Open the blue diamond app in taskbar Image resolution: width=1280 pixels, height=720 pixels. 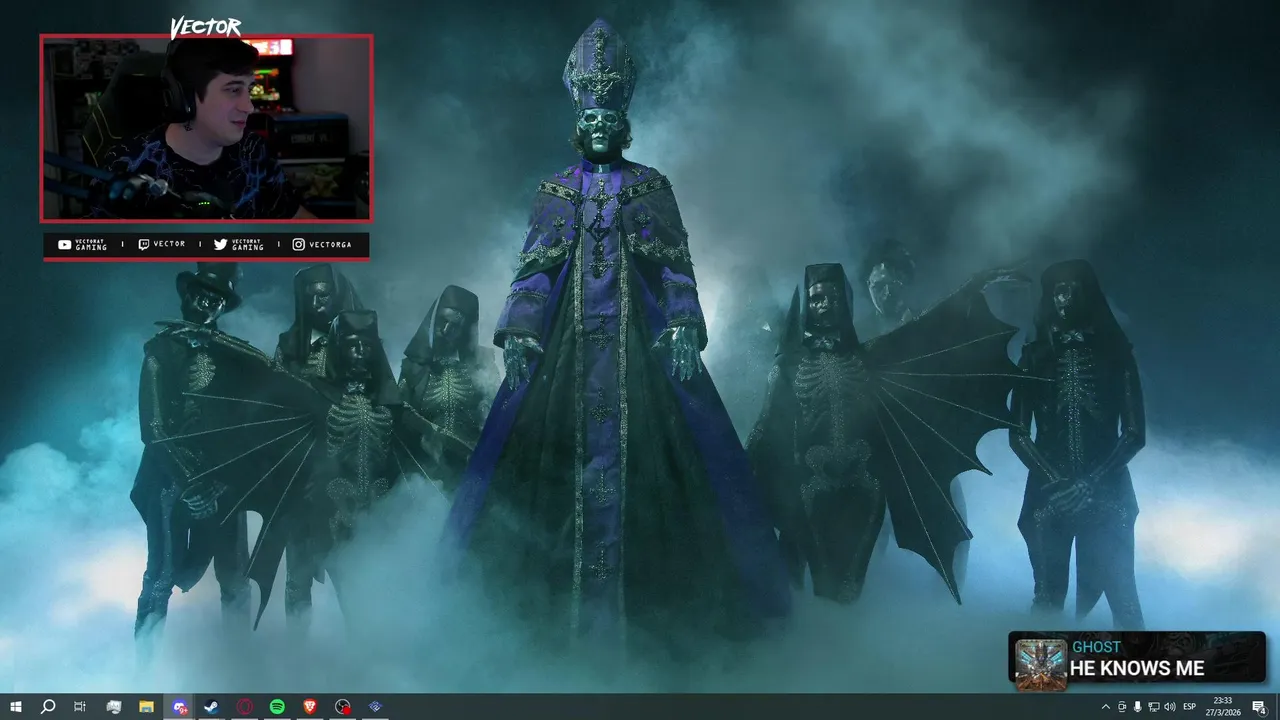[x=376, y=707]
